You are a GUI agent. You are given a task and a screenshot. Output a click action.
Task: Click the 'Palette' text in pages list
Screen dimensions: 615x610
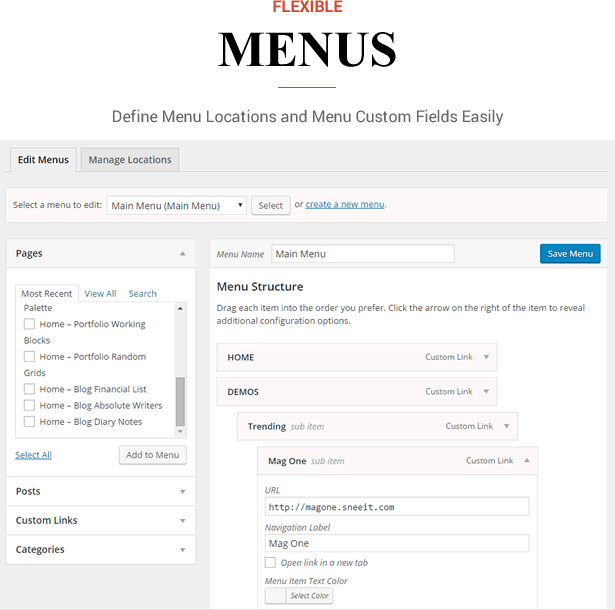tap(38, 308)
